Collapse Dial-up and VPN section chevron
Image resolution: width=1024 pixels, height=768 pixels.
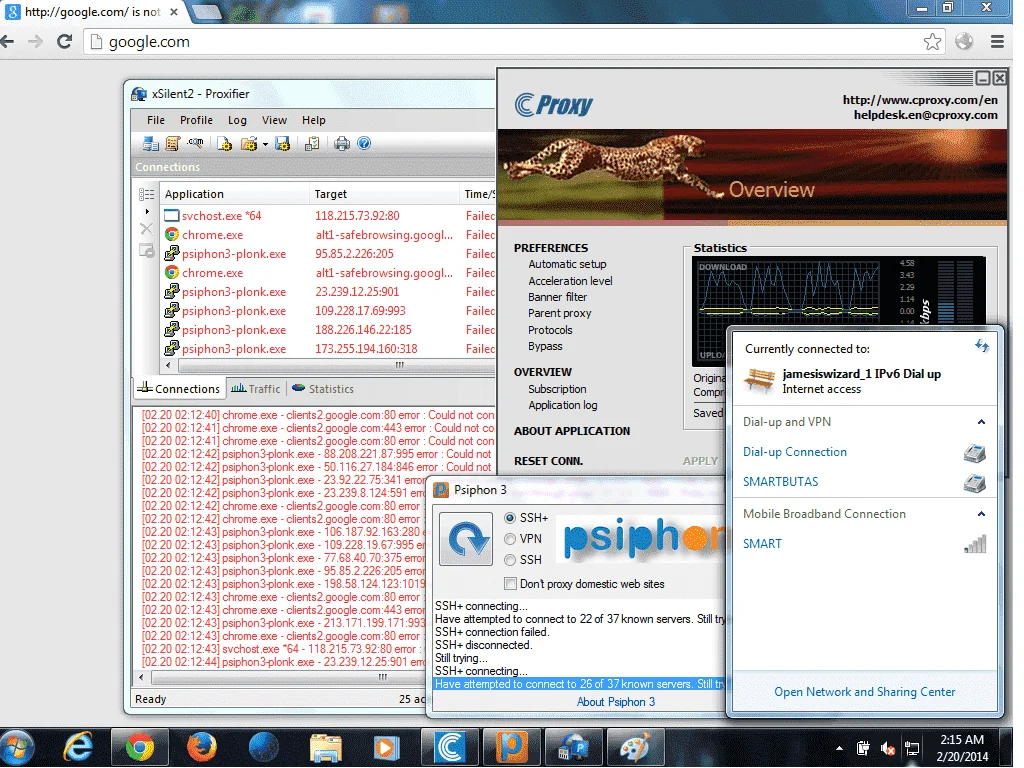coord(981,422)
